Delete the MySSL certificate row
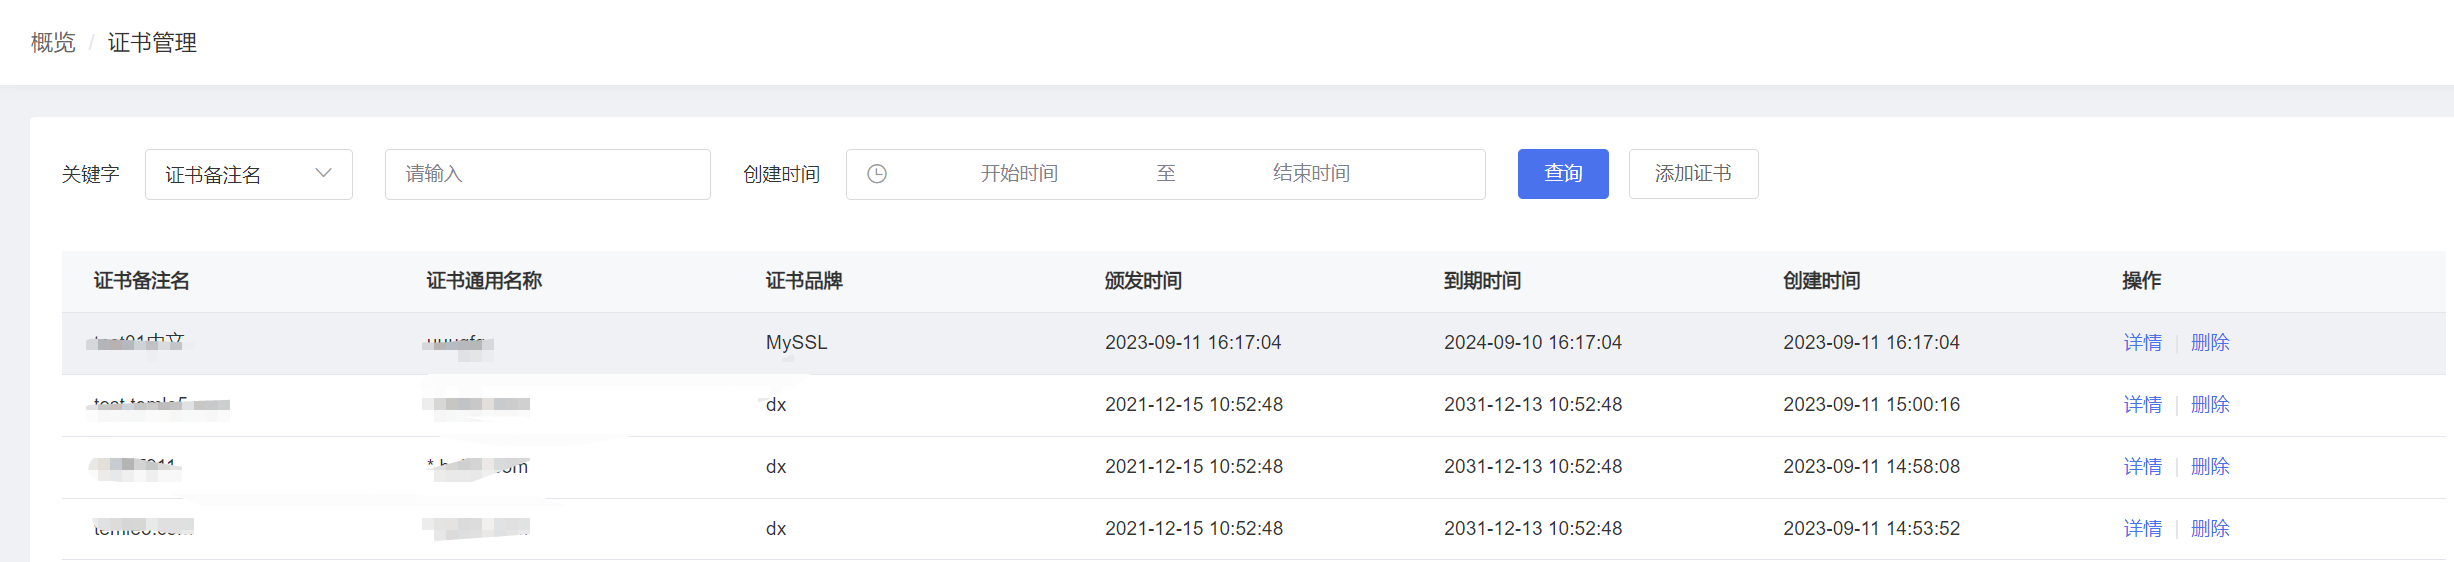This screenshot has height=562, width=2454. (2209, 343)
